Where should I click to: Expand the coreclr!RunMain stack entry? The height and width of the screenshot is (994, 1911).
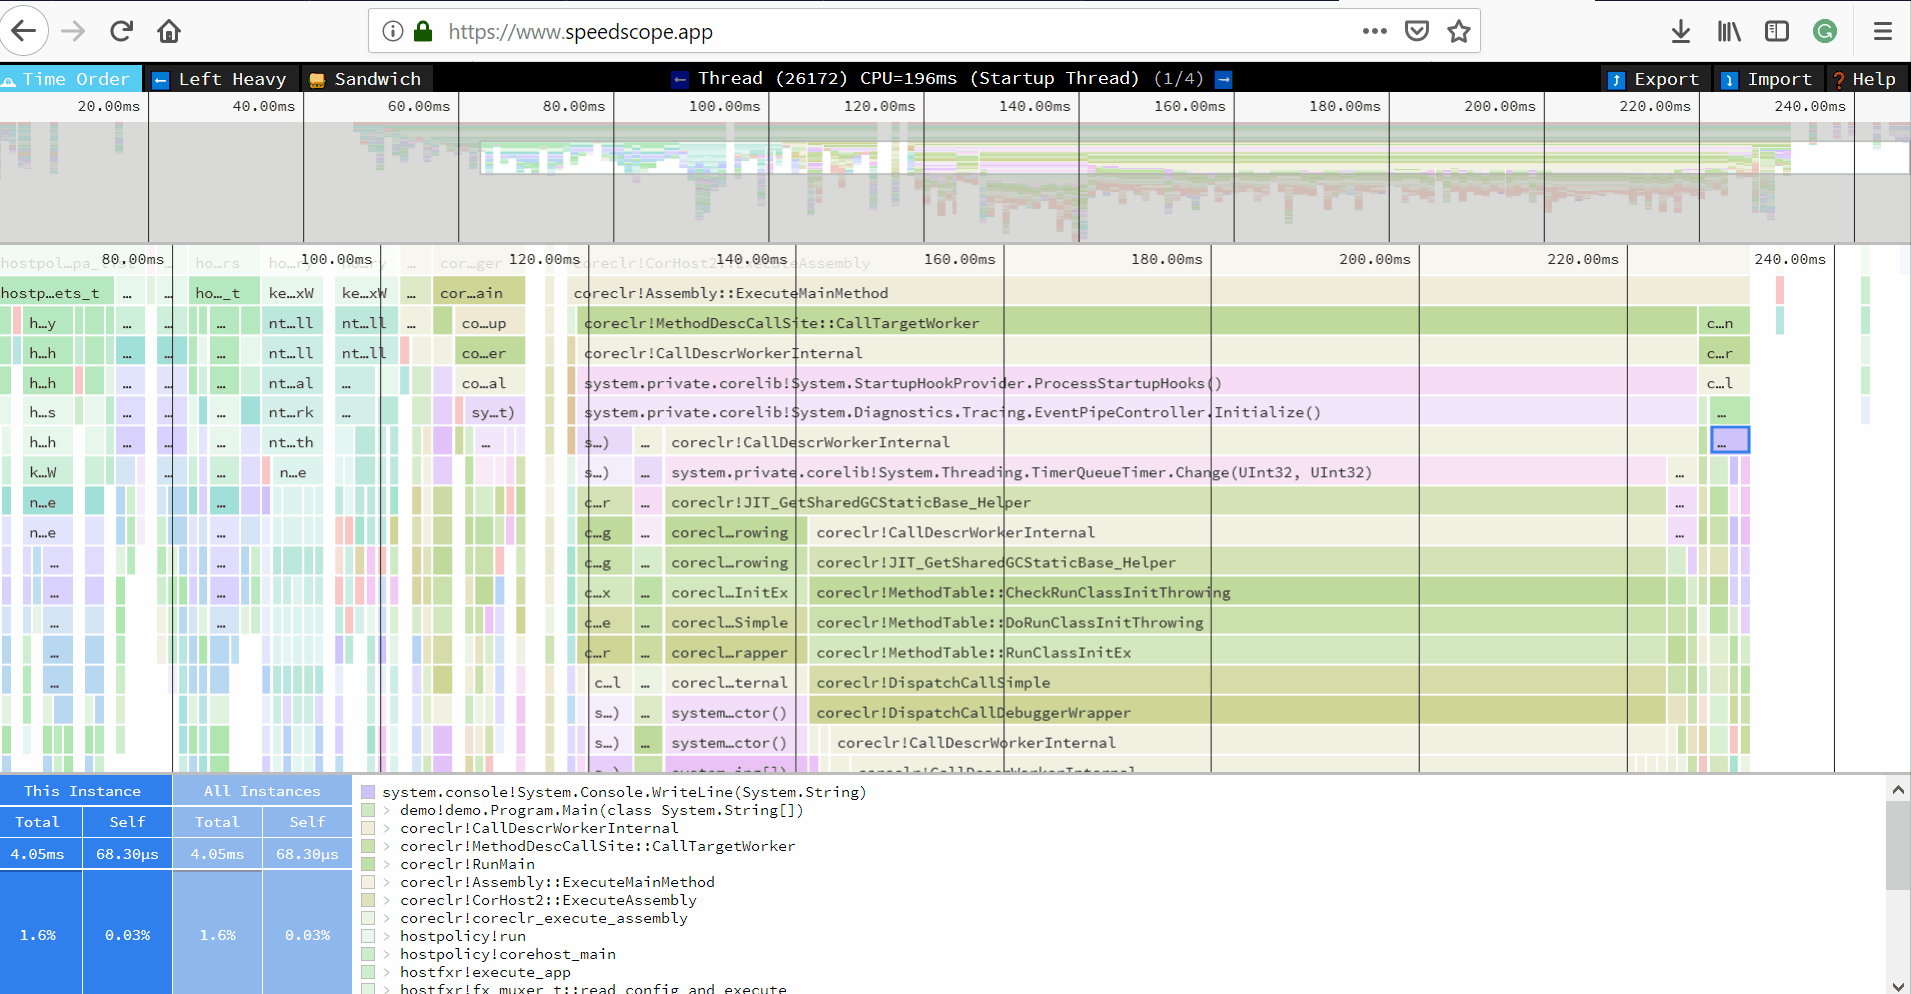click(x=387, y=864)
